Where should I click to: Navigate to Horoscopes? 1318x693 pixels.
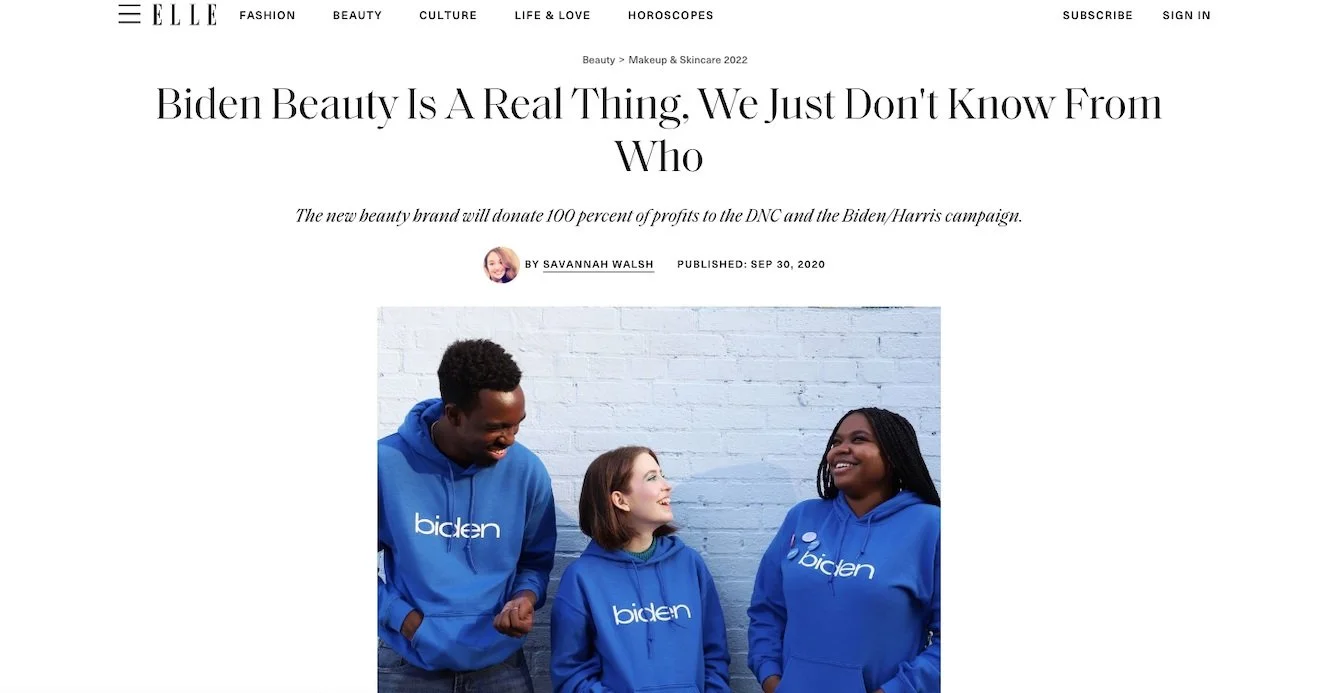tap(670, 15)
